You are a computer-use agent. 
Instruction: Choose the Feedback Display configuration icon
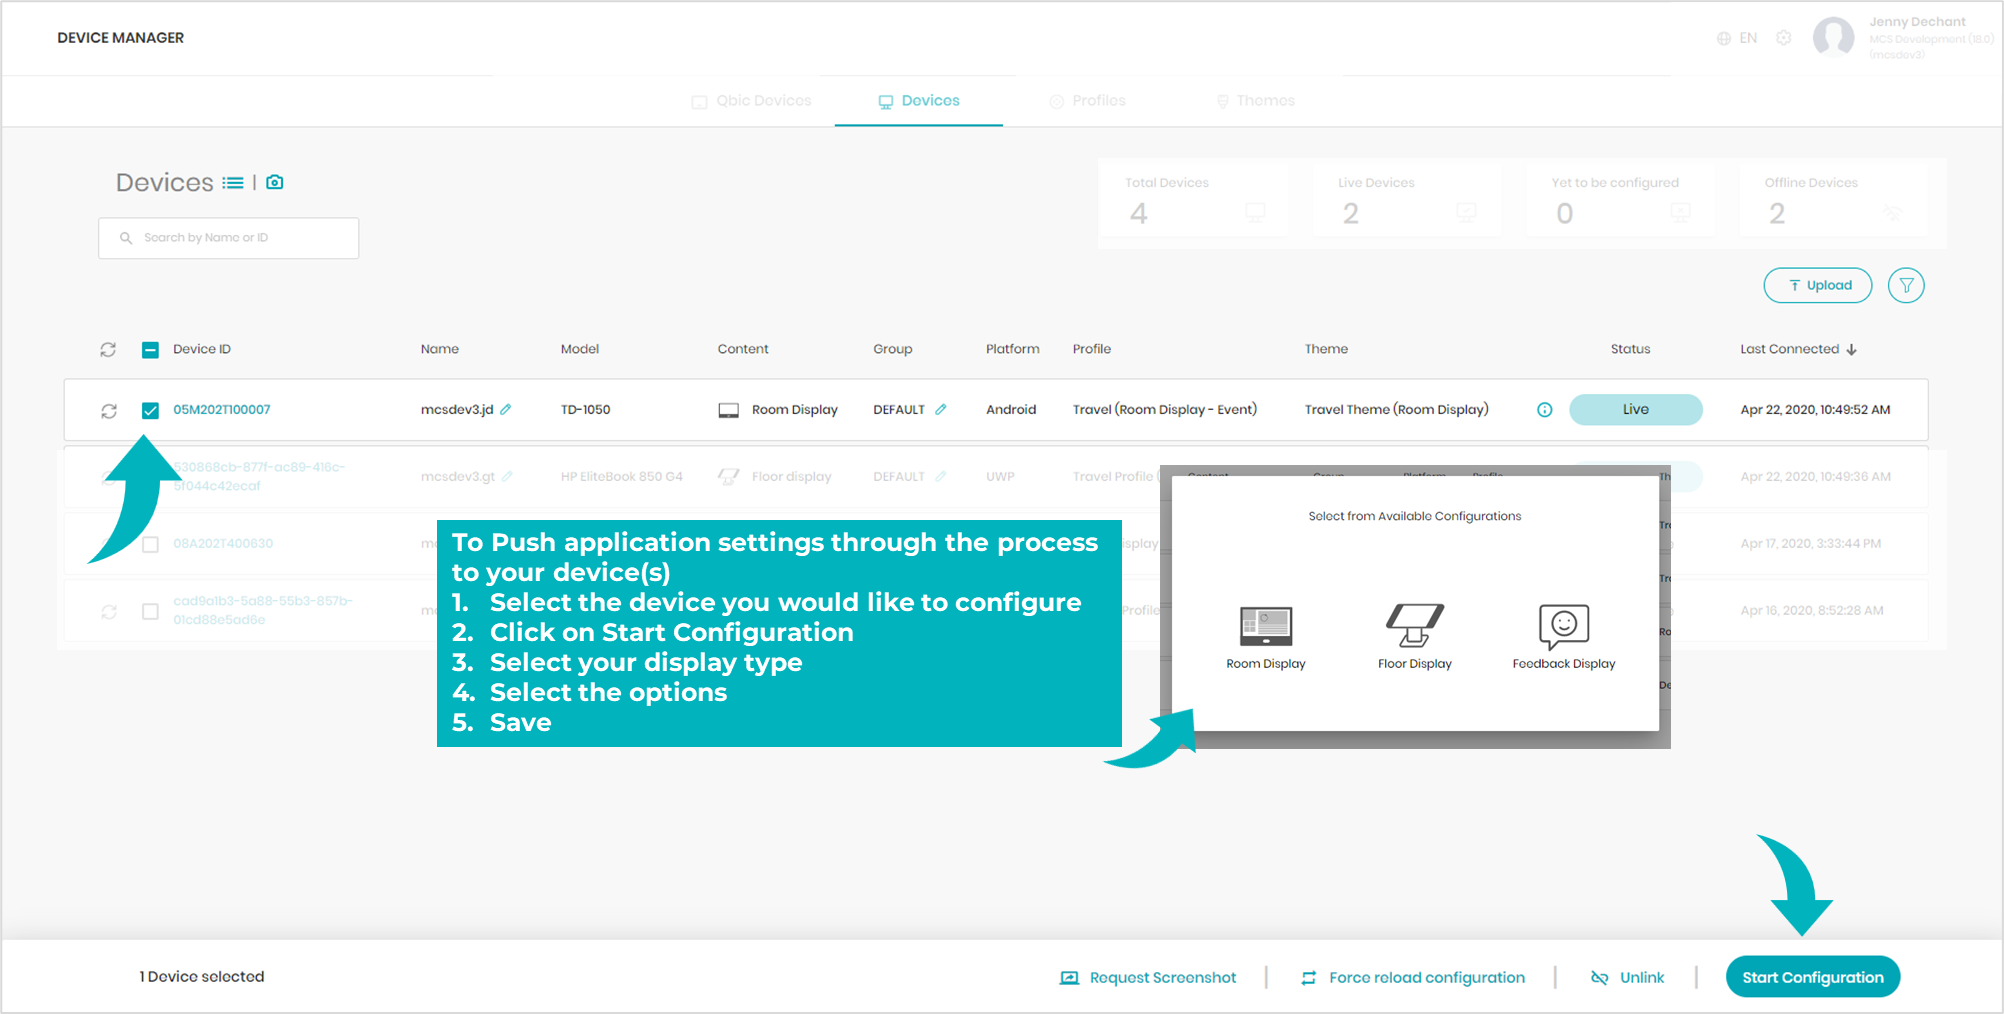click(1564, 626)
